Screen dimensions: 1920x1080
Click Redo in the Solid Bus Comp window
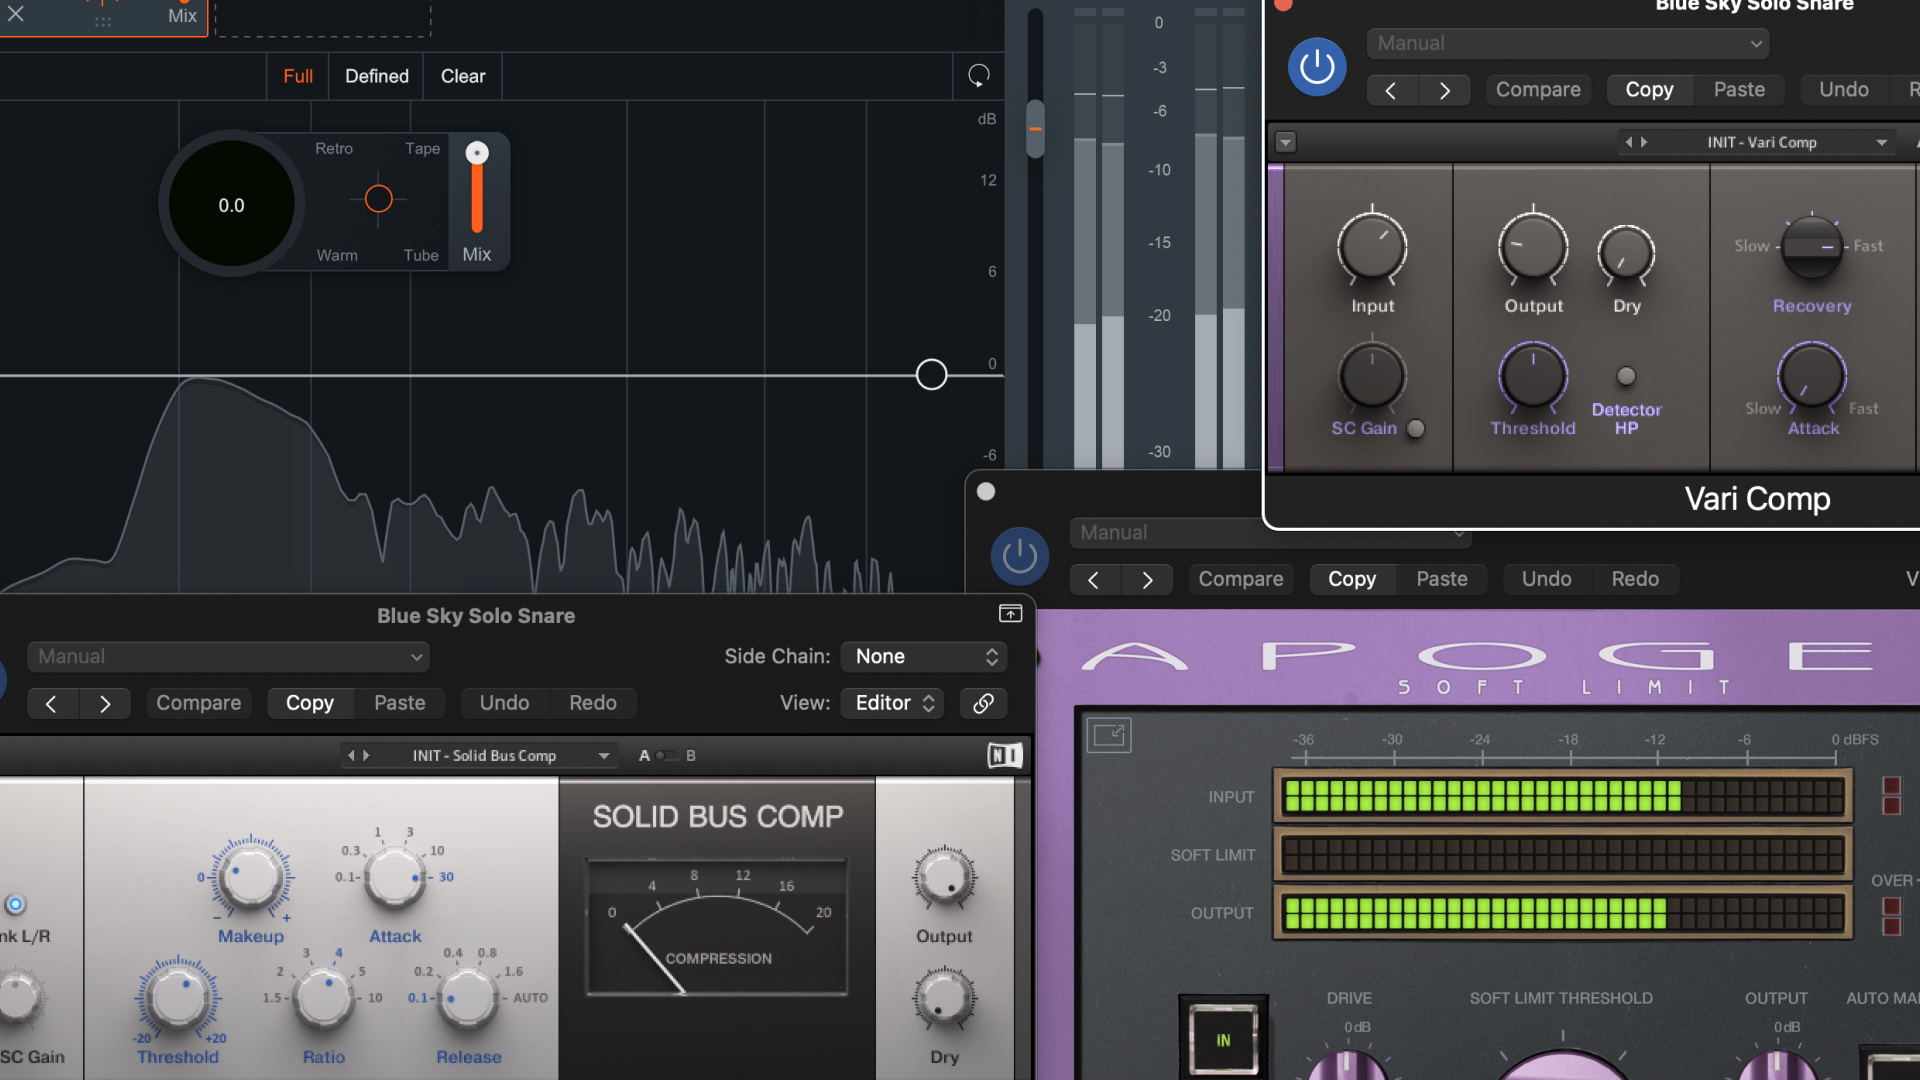click(x=593, y=703)
